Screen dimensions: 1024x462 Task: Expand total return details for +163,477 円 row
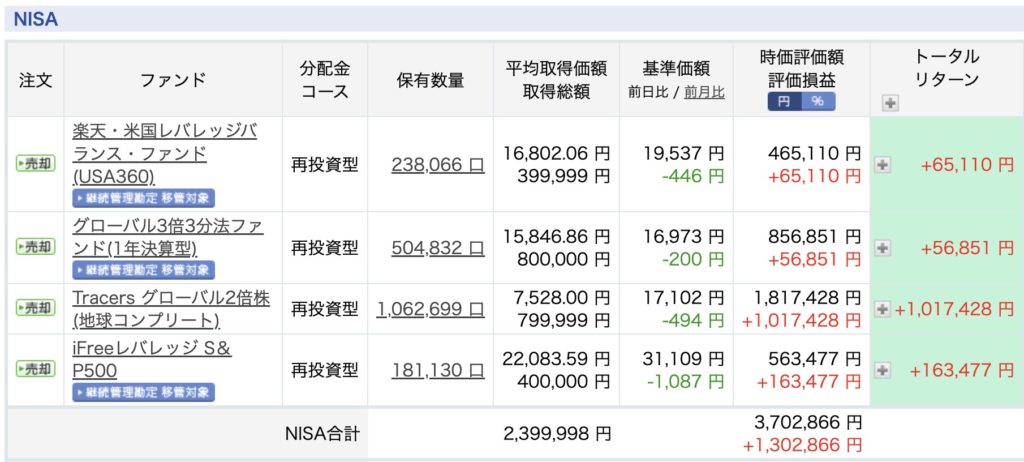[x=882, y=370]
